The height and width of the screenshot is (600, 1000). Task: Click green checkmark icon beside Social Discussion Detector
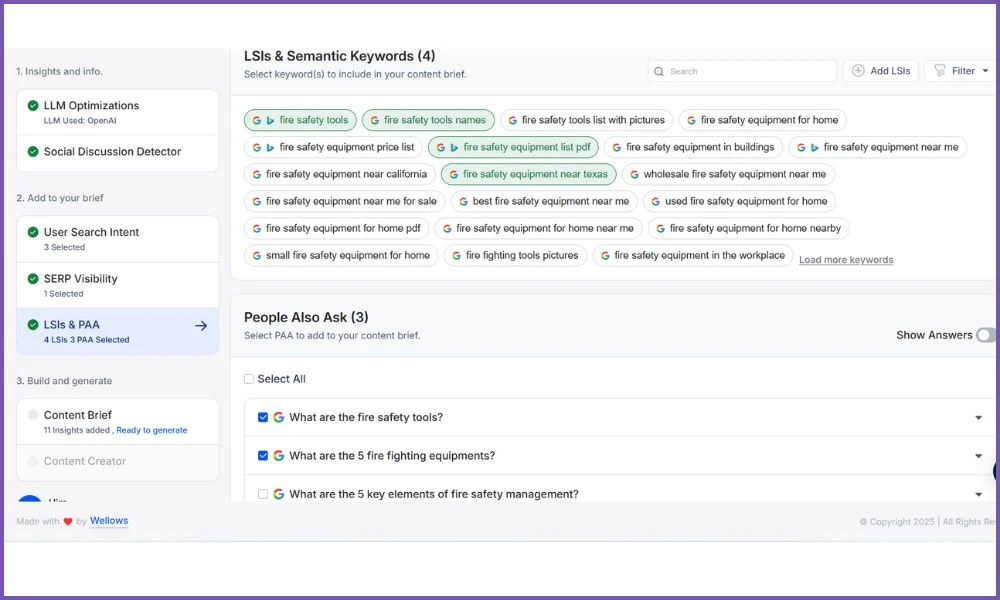(33, 152)
